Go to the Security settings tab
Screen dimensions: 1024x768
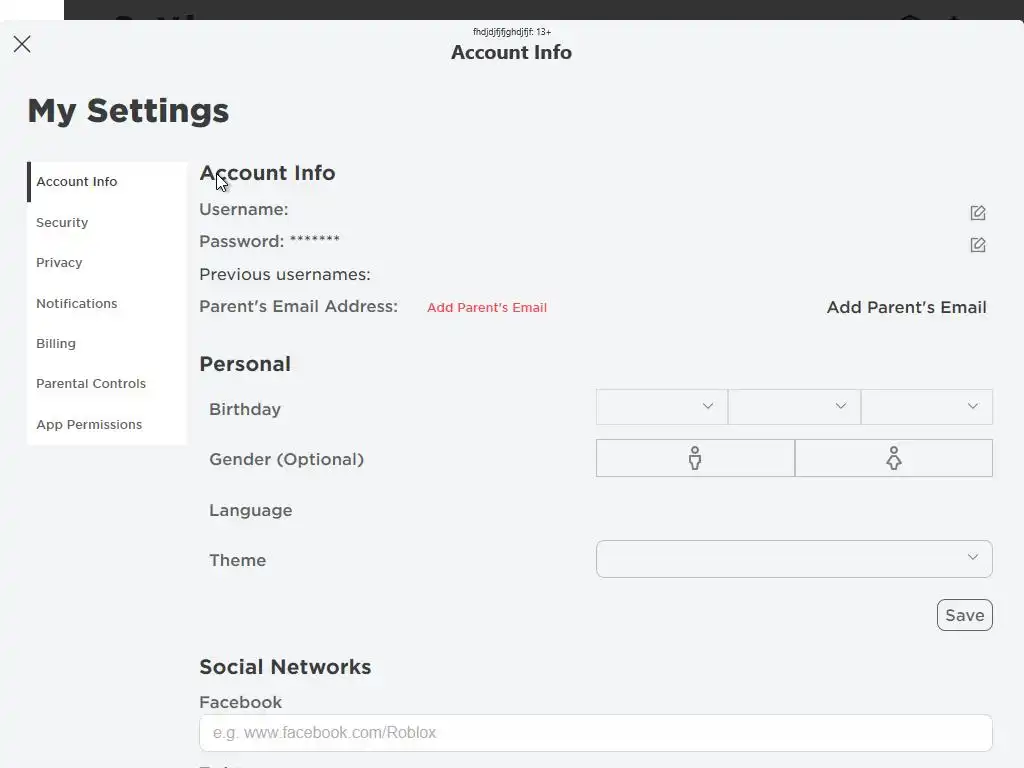coord(62,223)
